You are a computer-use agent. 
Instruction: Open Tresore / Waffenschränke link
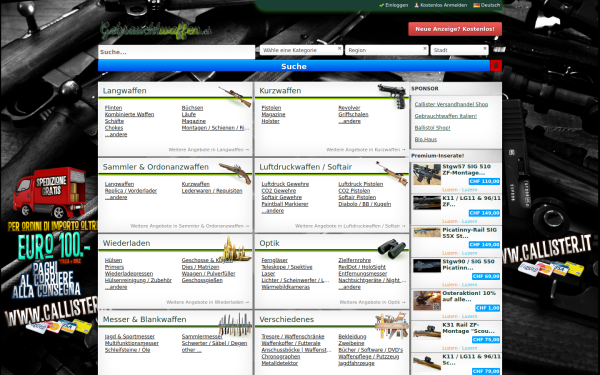pyautogui.click(x=293, y=336)
